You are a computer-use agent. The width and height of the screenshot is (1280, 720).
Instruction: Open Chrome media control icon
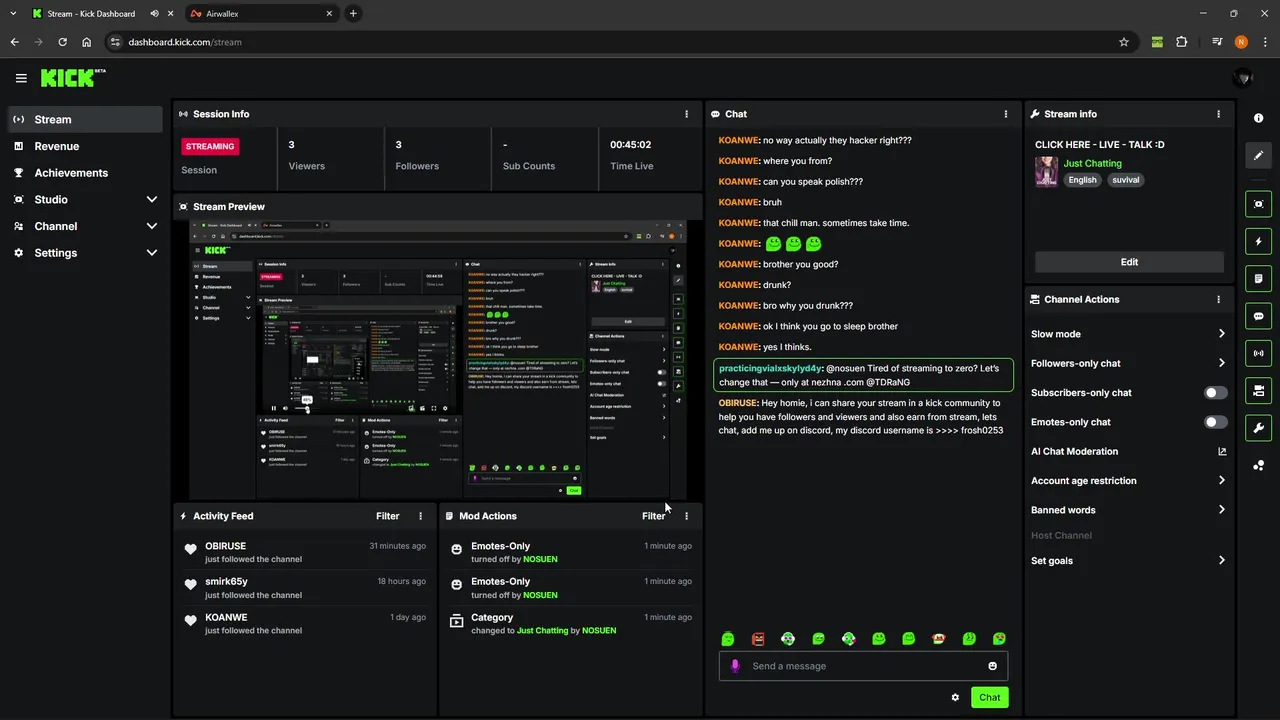[x=1217, y=42]
